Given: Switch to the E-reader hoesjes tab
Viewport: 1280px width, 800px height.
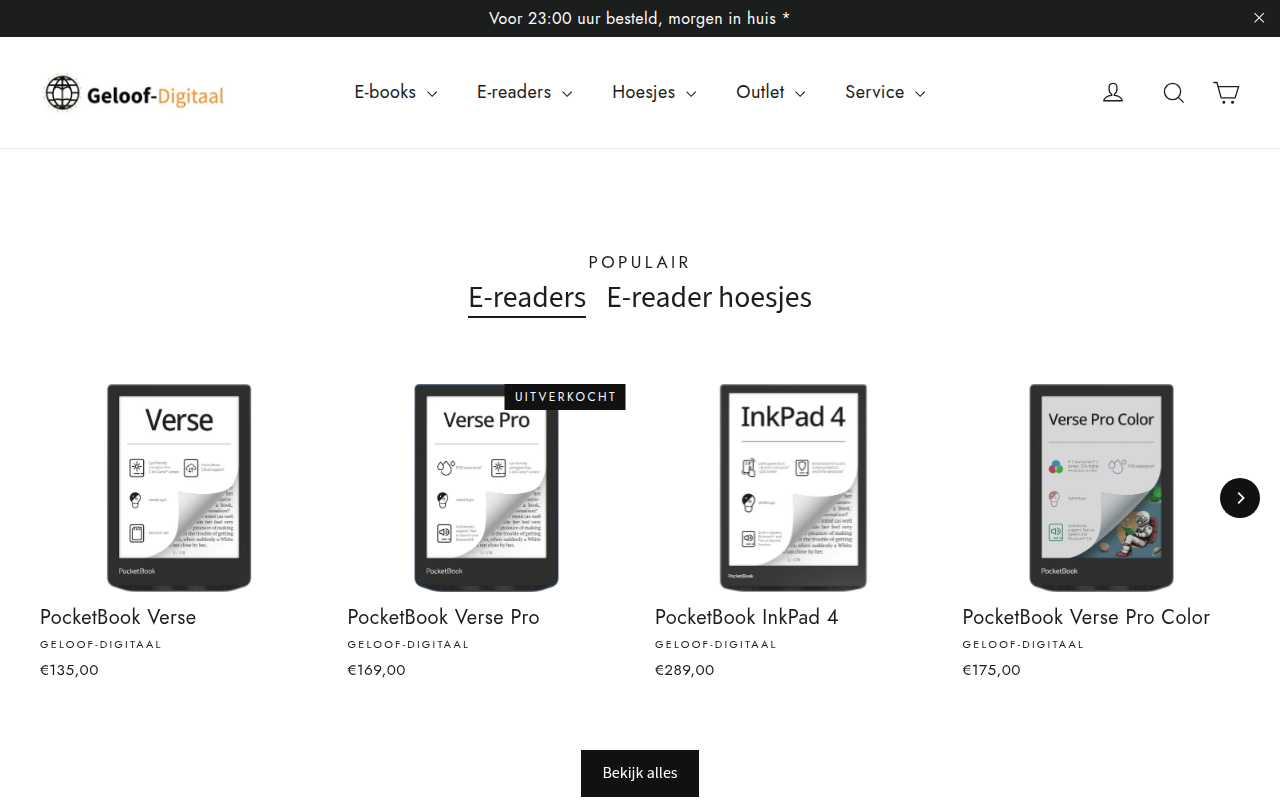Looking at the screenshot, I should (x=709, y=298).
